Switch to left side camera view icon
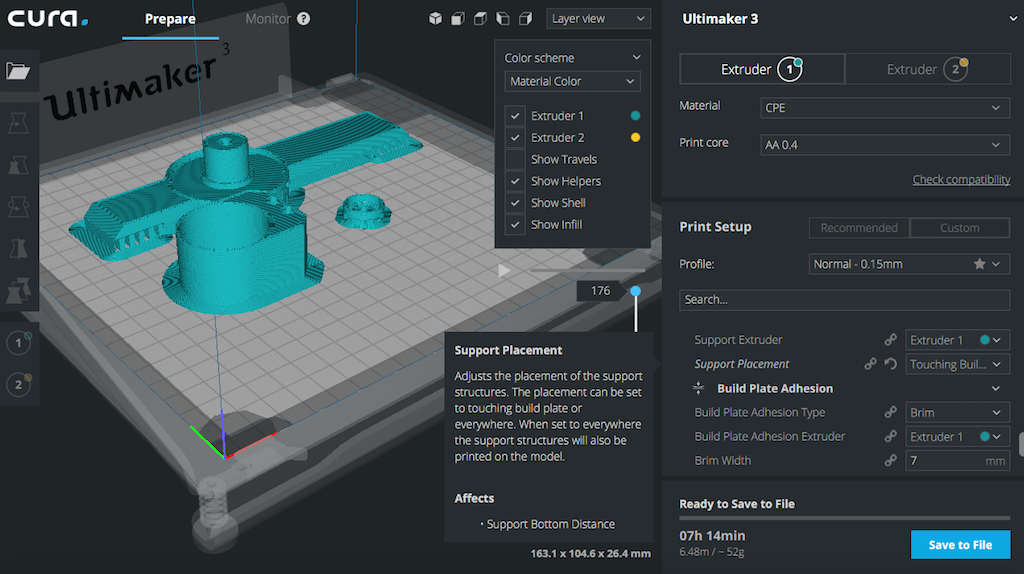This screenshot has height=574, width=1024. pyautogui.click(x=503, y=19)
